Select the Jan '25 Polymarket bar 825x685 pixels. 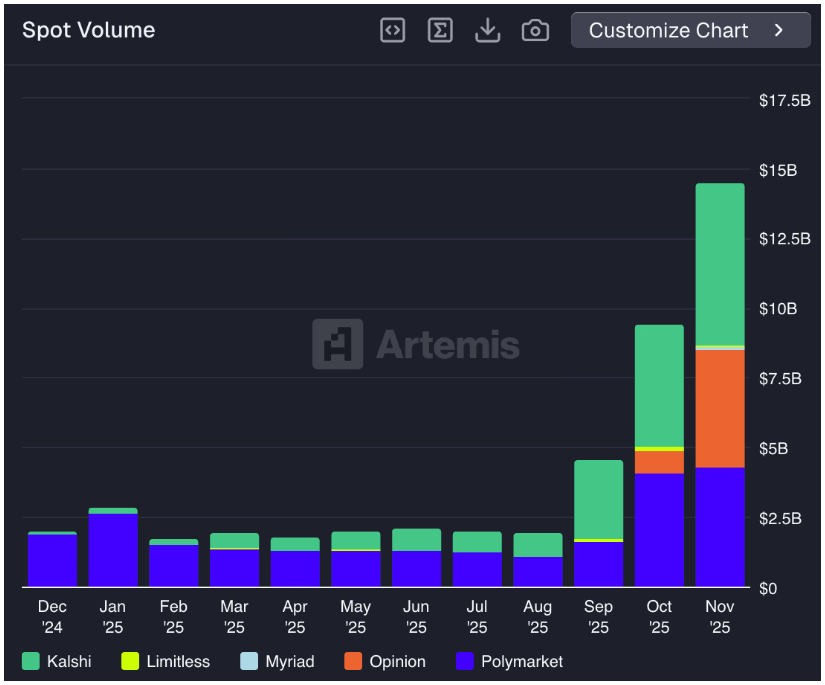pos(113,550)
